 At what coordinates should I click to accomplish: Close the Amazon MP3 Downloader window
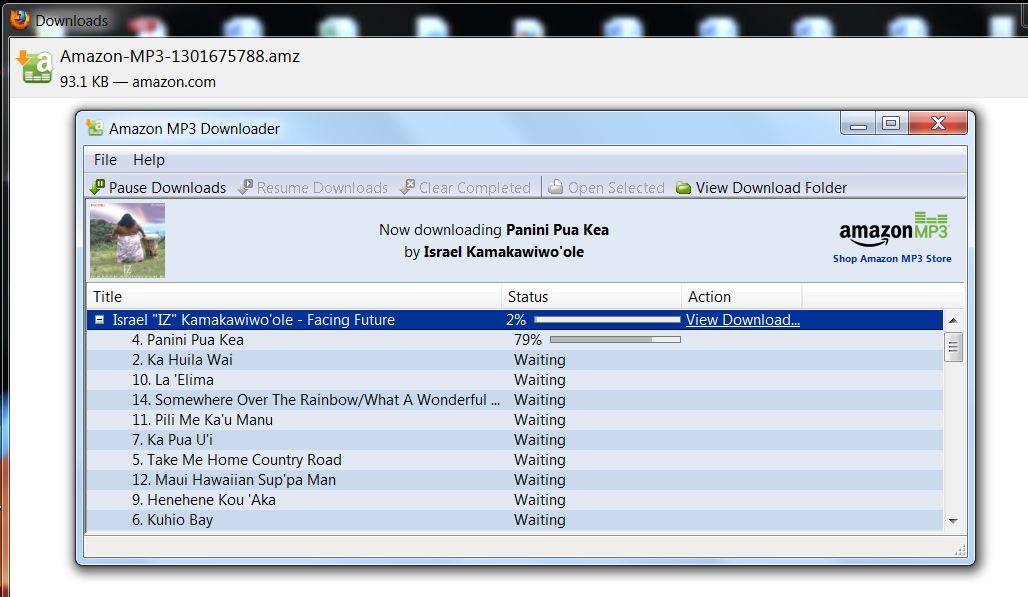coord(938,124)
